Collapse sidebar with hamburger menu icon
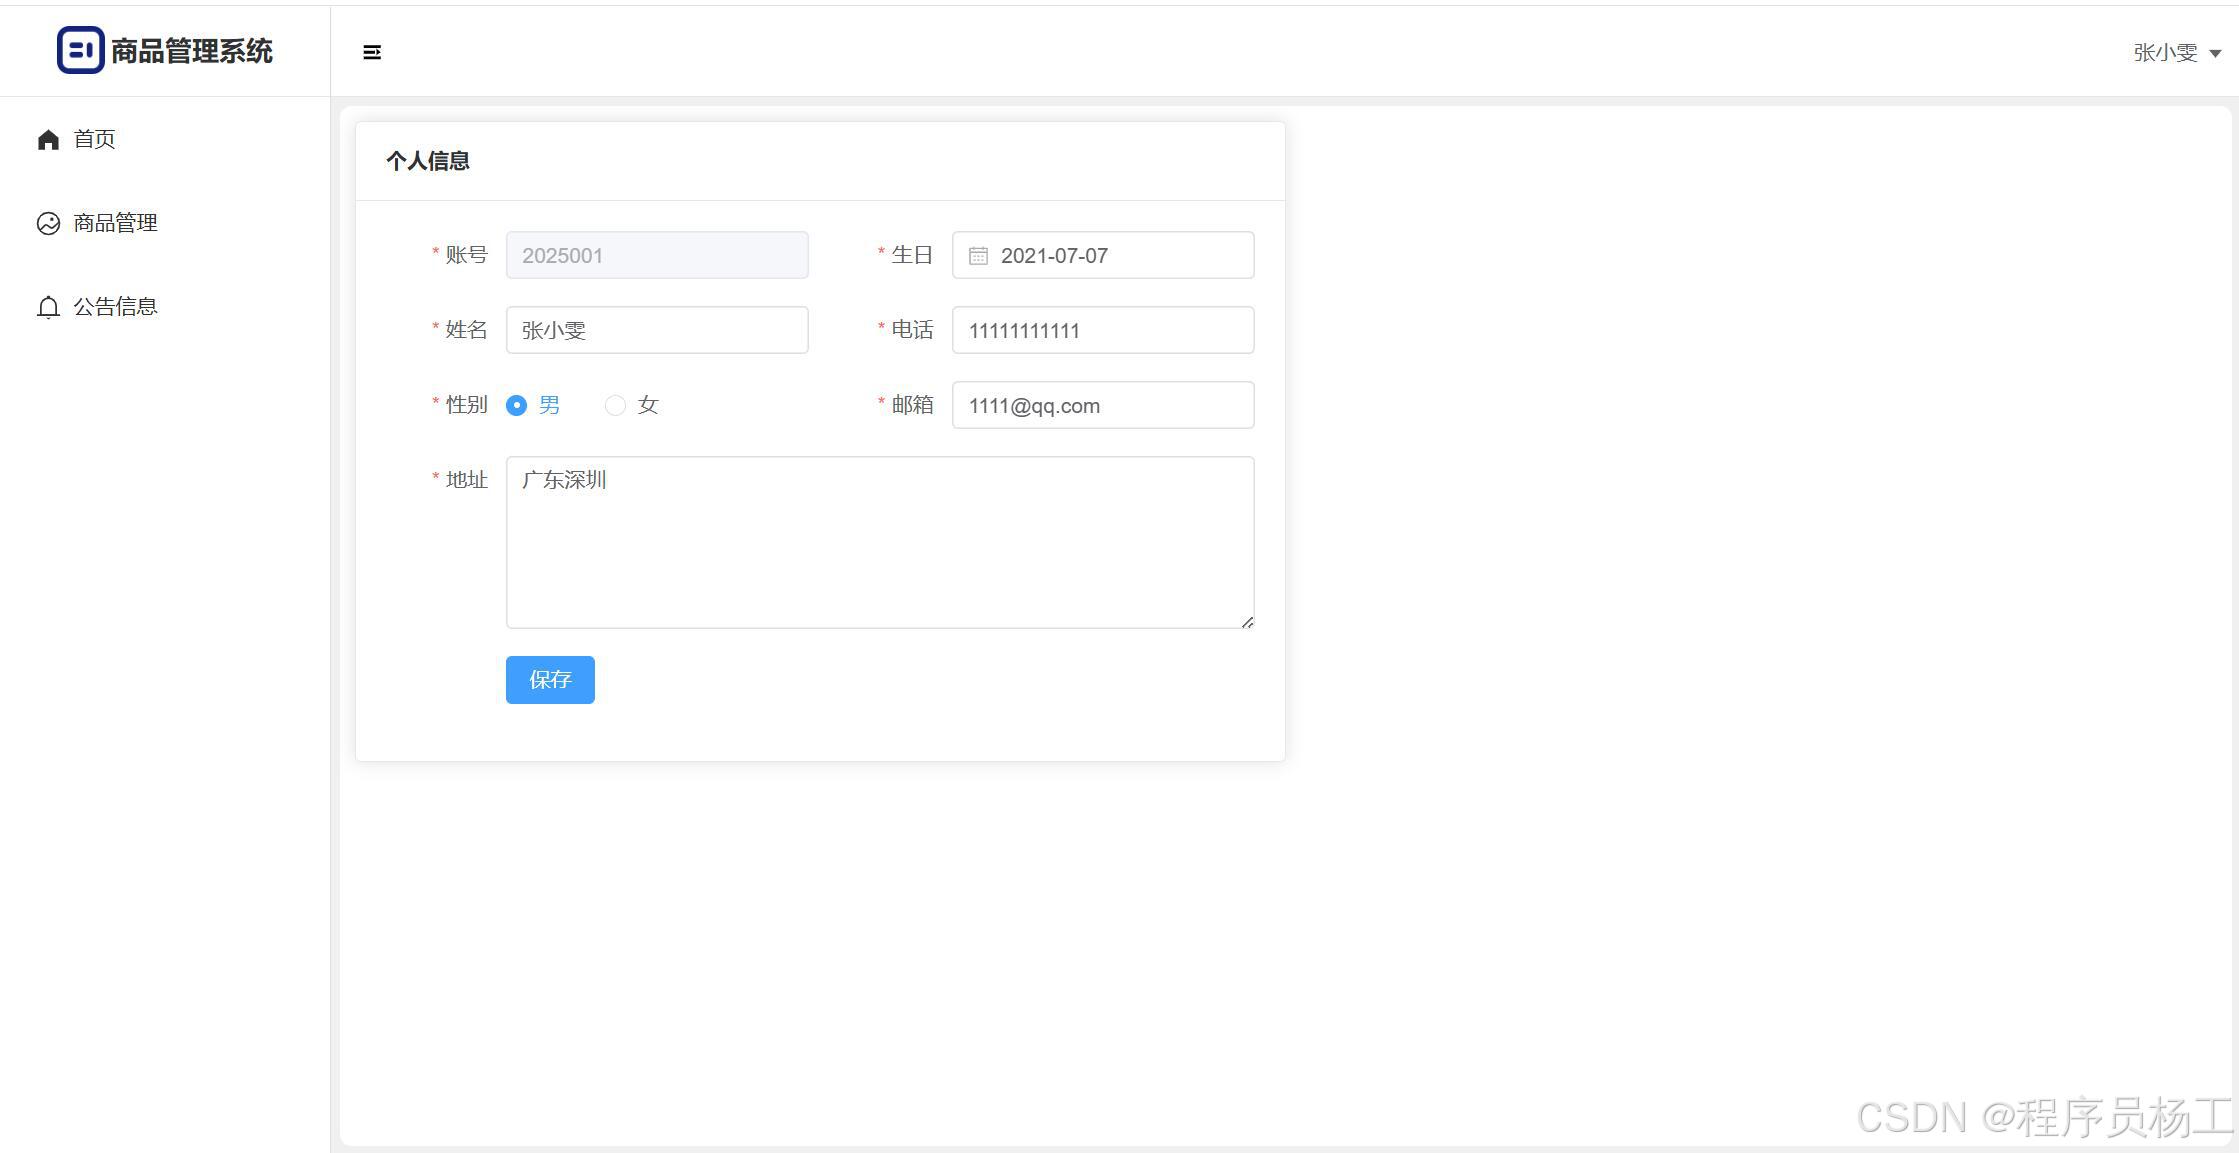The height and width of the screenshot is (1153, 2239). [x=372, y=52]
